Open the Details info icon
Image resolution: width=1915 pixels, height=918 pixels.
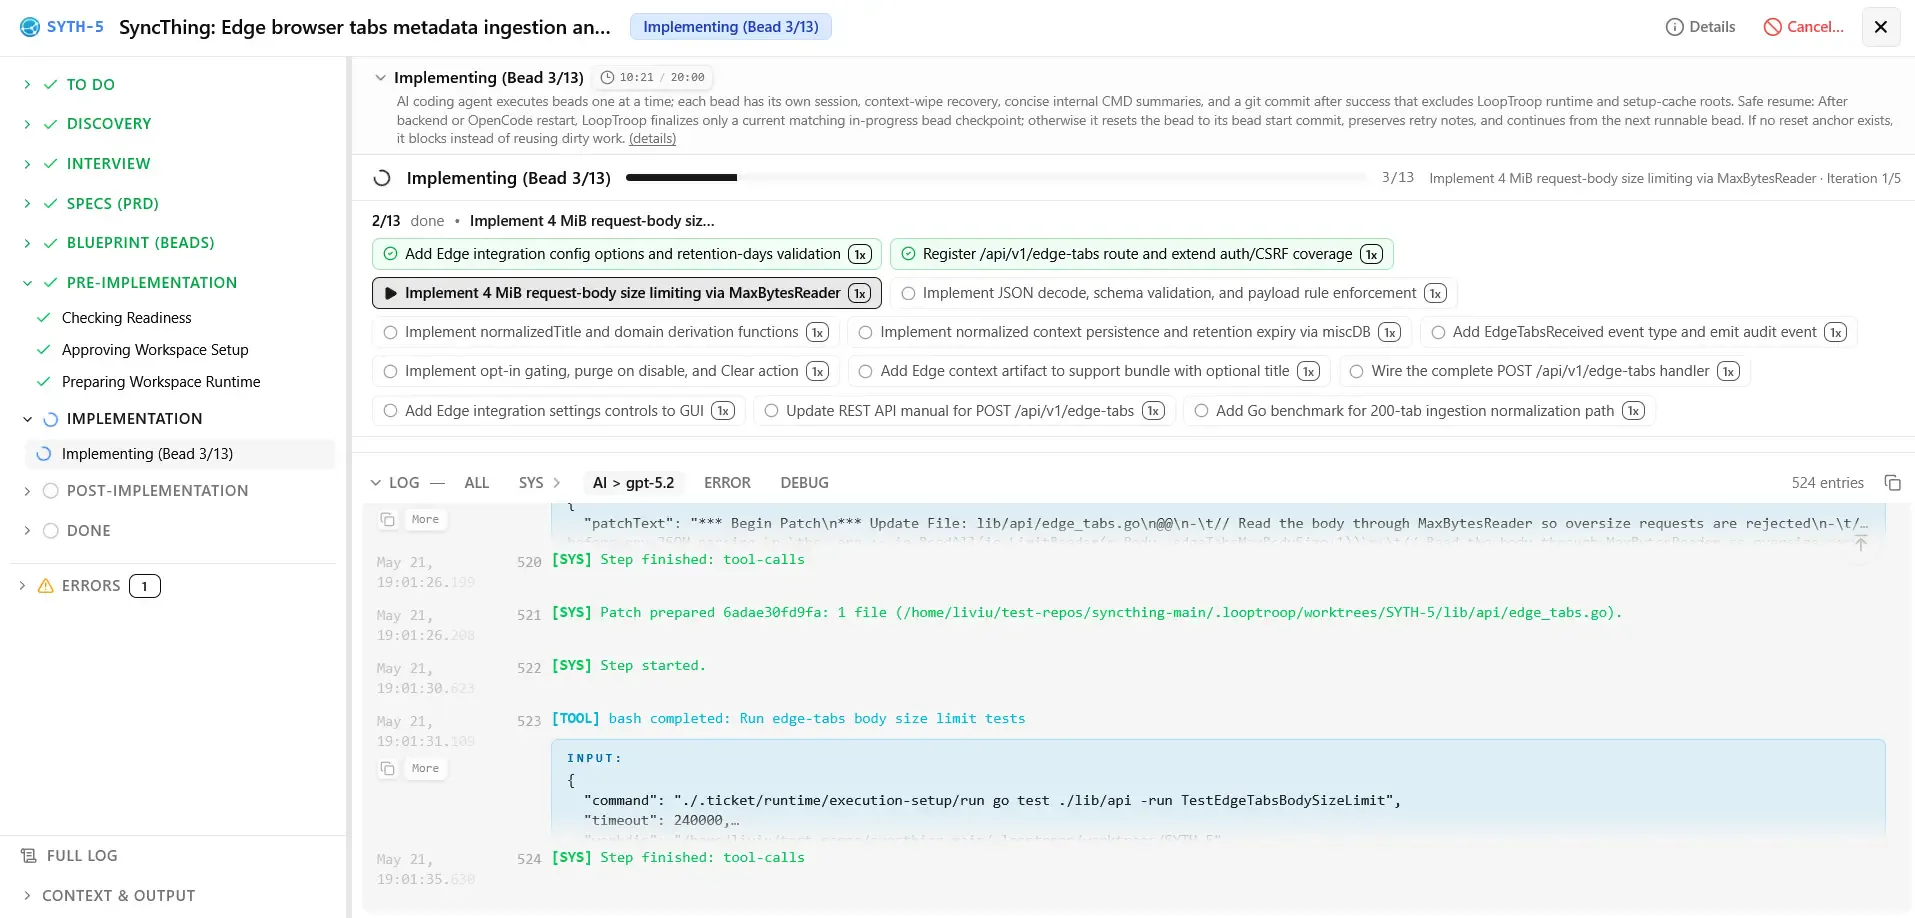point(1674,27)
